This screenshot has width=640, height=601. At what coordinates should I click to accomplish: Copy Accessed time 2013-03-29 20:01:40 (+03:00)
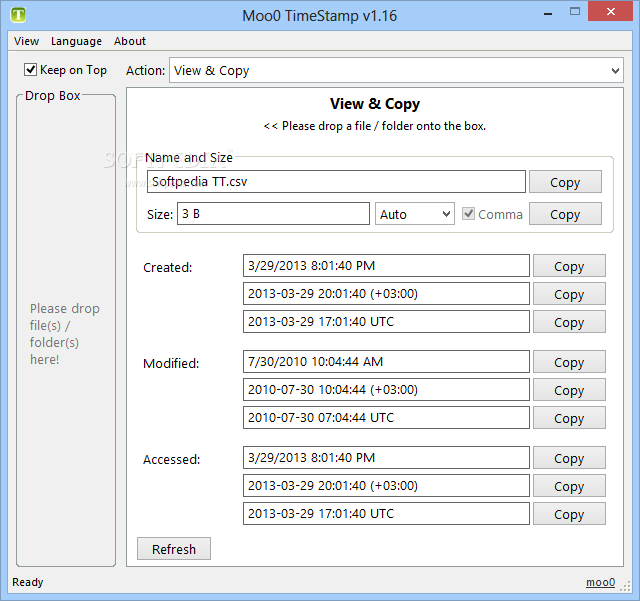(x=569, y=485)
